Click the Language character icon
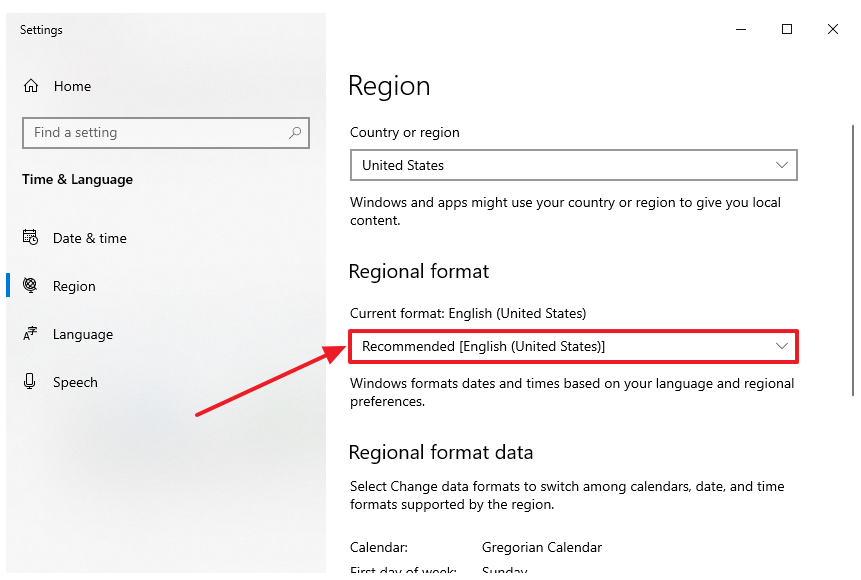This screenshot has width=861, height=580. click(30, 334)
